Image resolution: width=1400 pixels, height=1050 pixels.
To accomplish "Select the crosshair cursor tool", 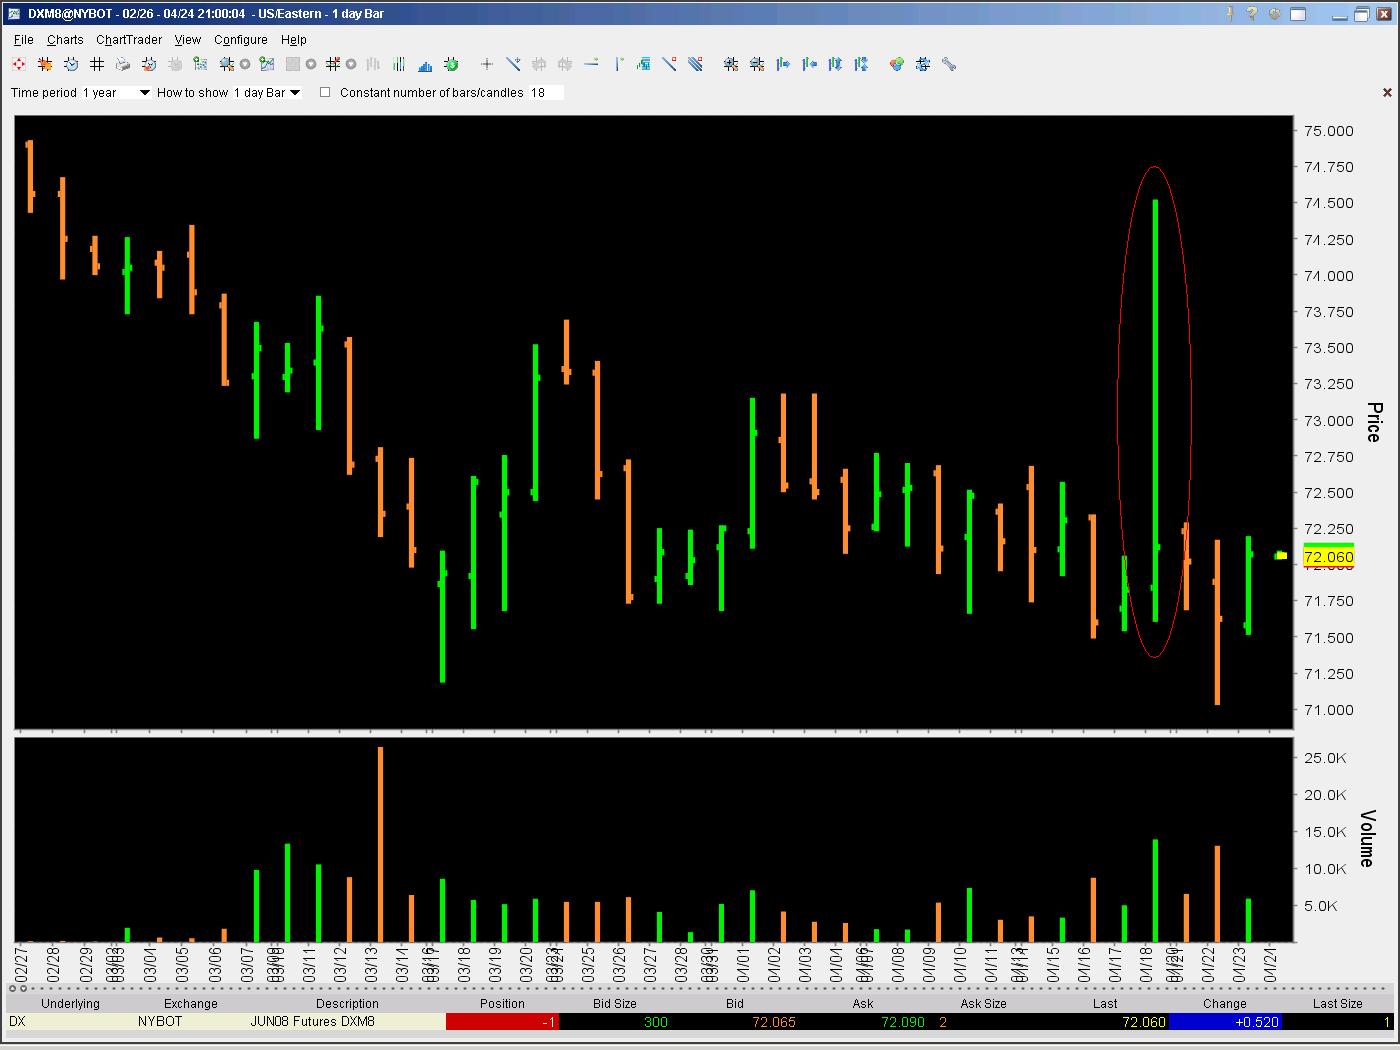I will [487, 63].
